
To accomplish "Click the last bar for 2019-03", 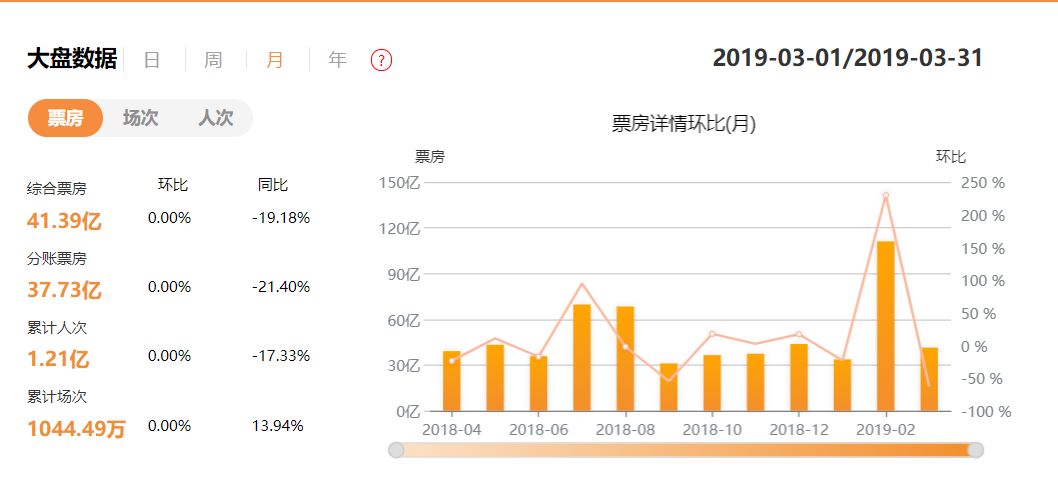I will (929, 379).
